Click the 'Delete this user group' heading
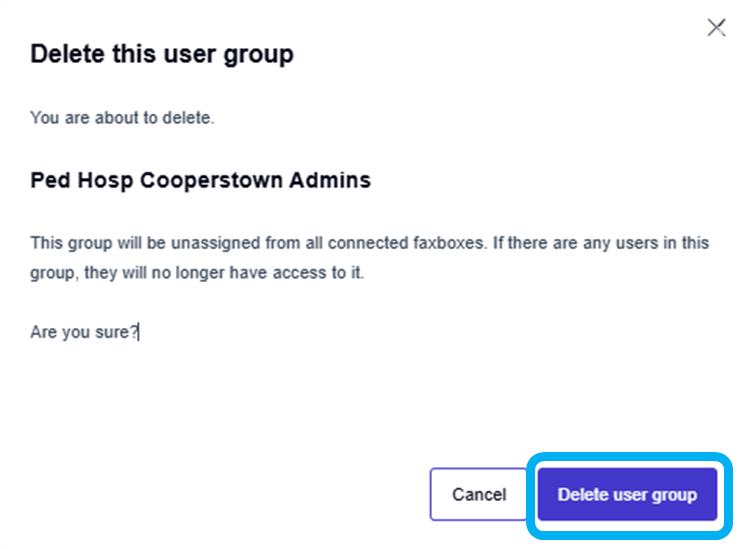The image size is (744, 549). click(x=162, y=54)
